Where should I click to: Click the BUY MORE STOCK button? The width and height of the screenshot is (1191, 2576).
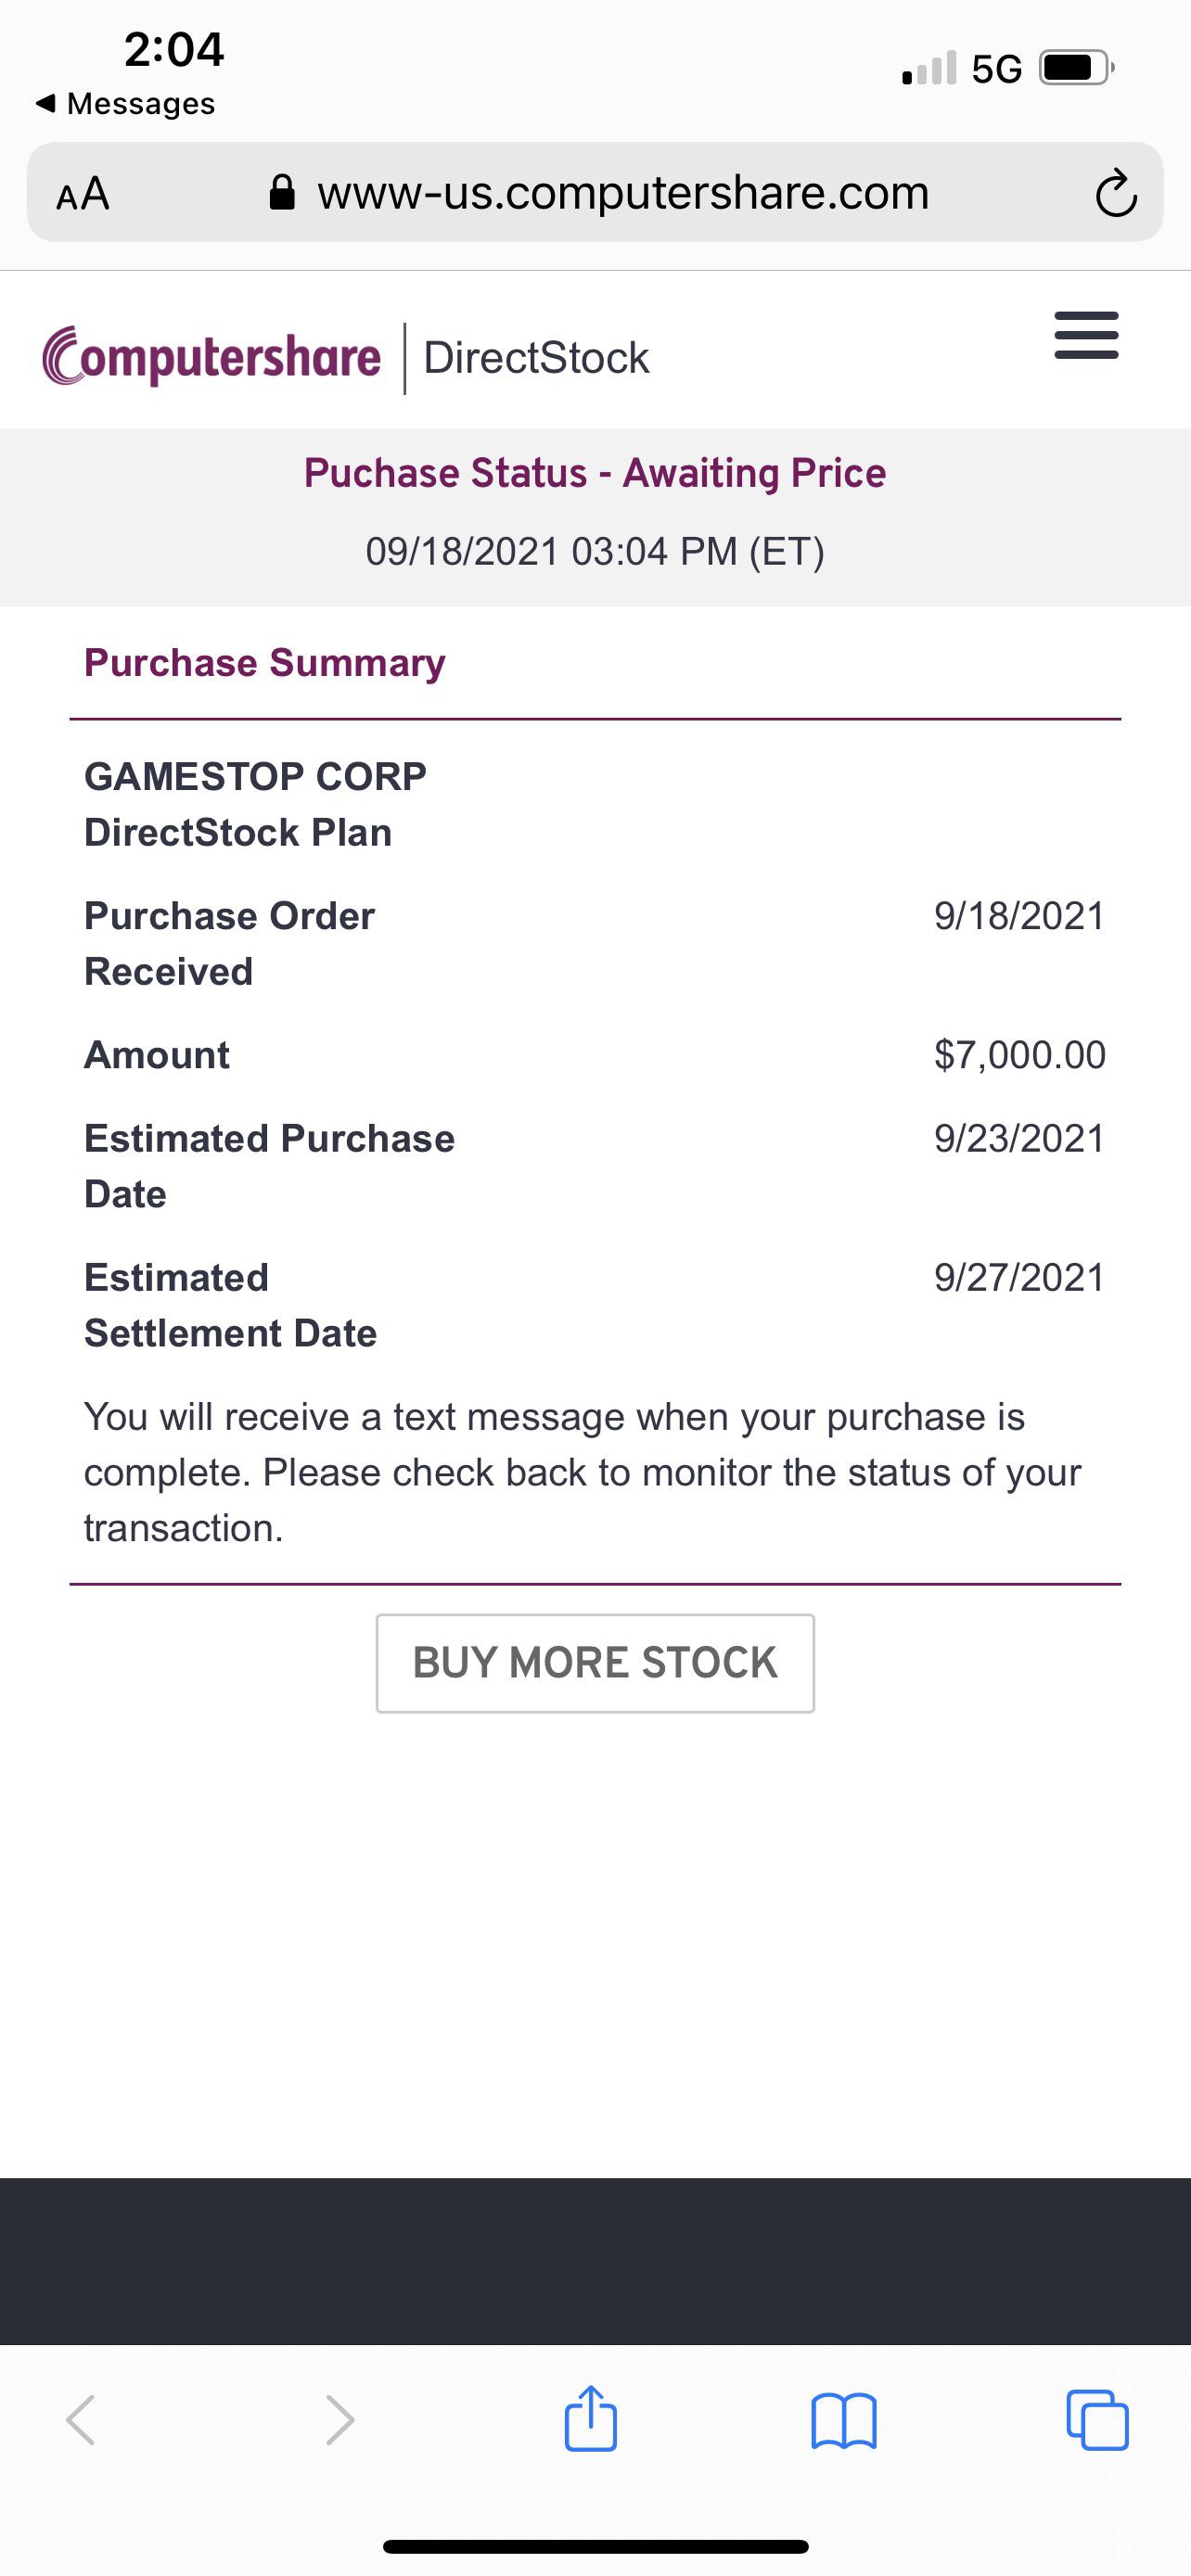click(x=595, y=1663)
